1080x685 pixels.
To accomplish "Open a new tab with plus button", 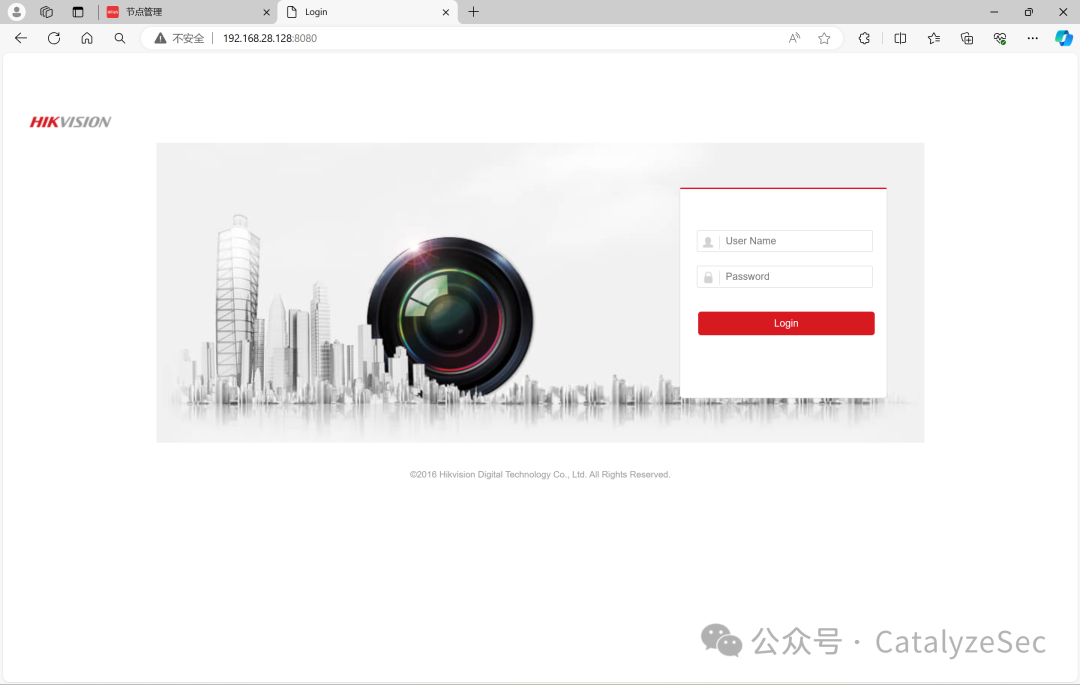I will pos(474,12).
